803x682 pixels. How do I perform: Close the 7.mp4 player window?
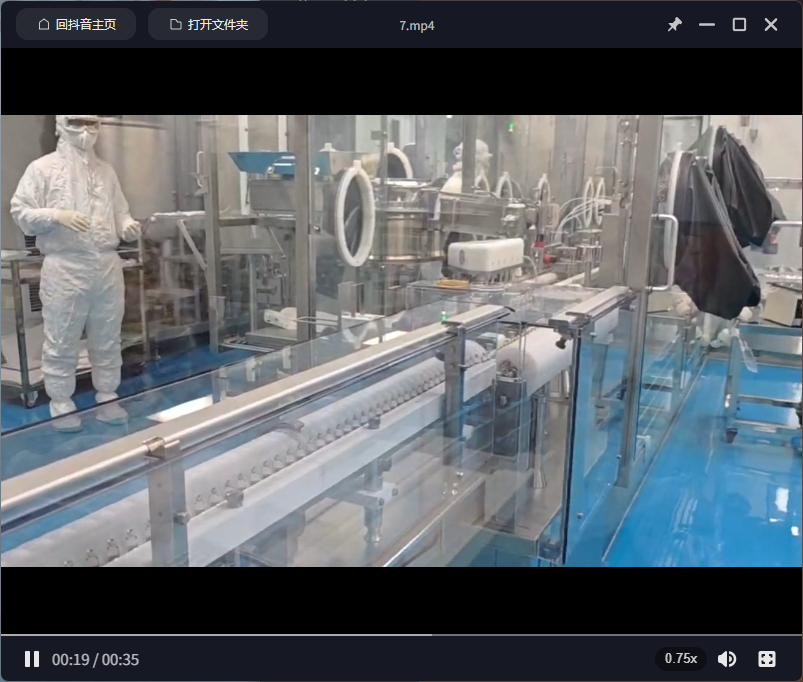click(x=771, y=25)
